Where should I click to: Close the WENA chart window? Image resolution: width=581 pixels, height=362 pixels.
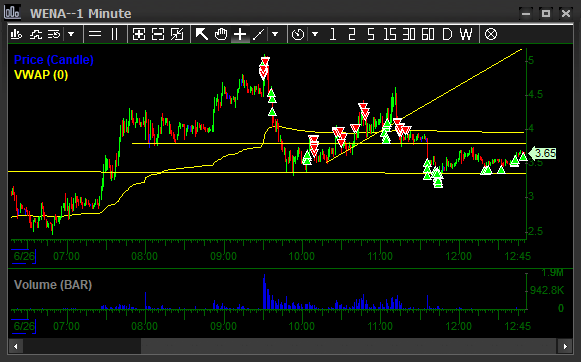[566, 14]
